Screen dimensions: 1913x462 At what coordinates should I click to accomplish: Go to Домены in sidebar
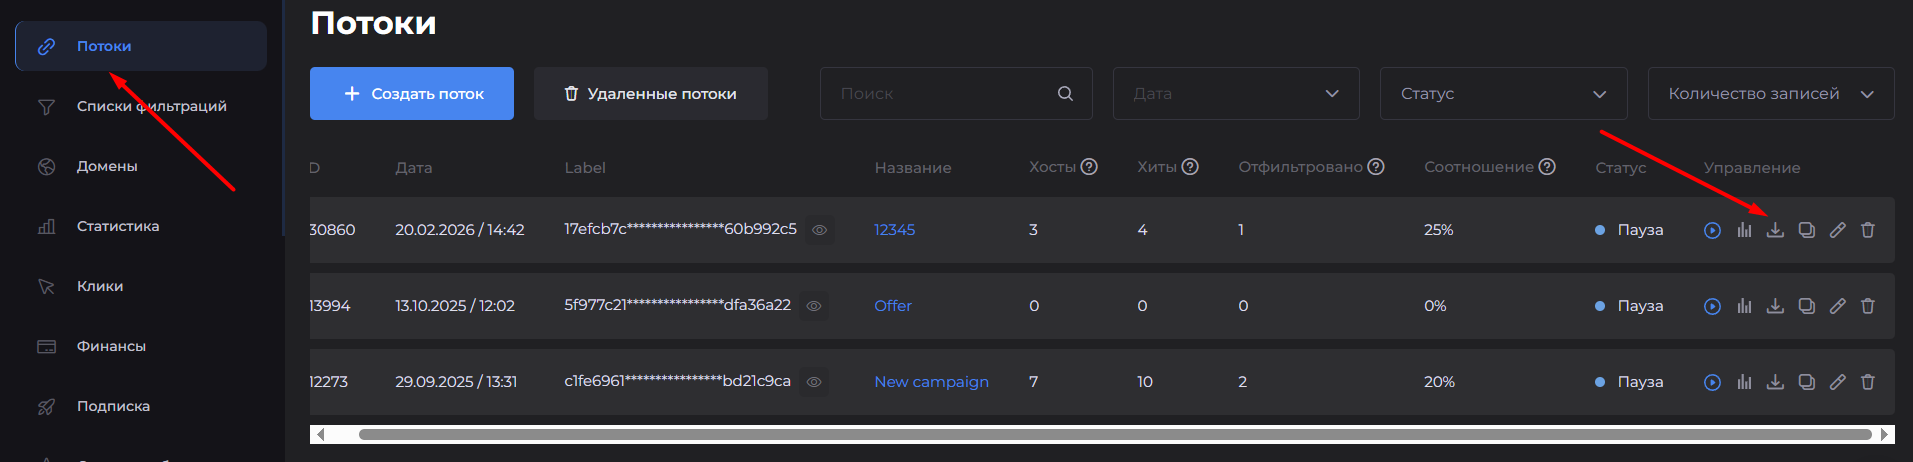(x=107, y=166)
